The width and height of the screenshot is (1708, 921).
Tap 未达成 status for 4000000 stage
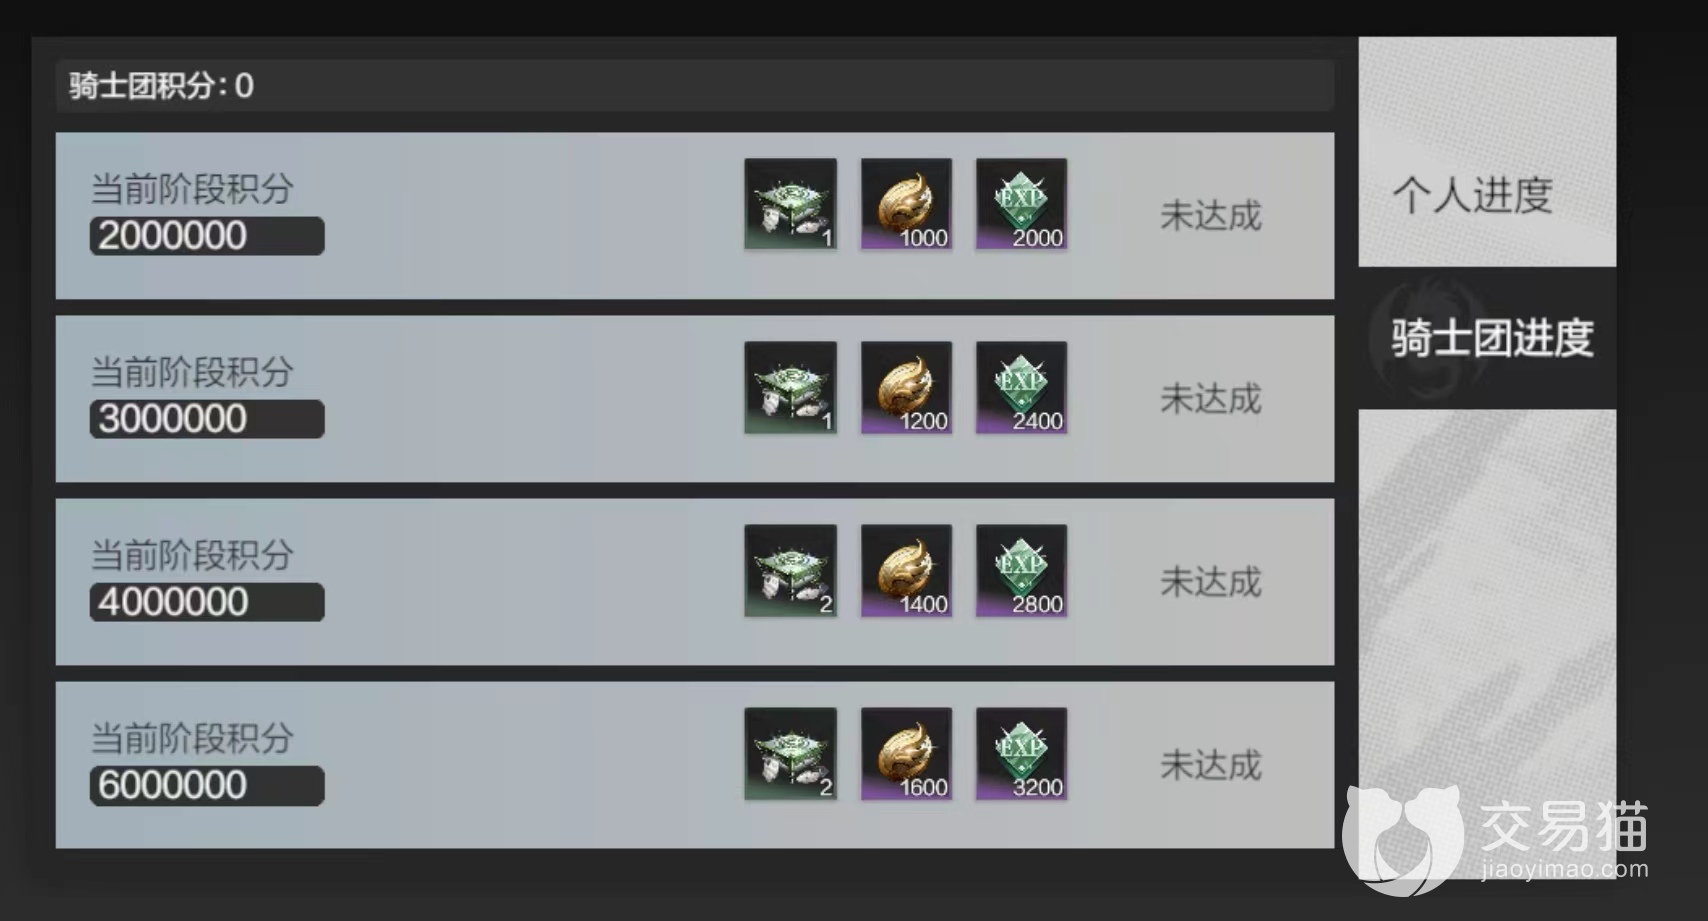1211,582
